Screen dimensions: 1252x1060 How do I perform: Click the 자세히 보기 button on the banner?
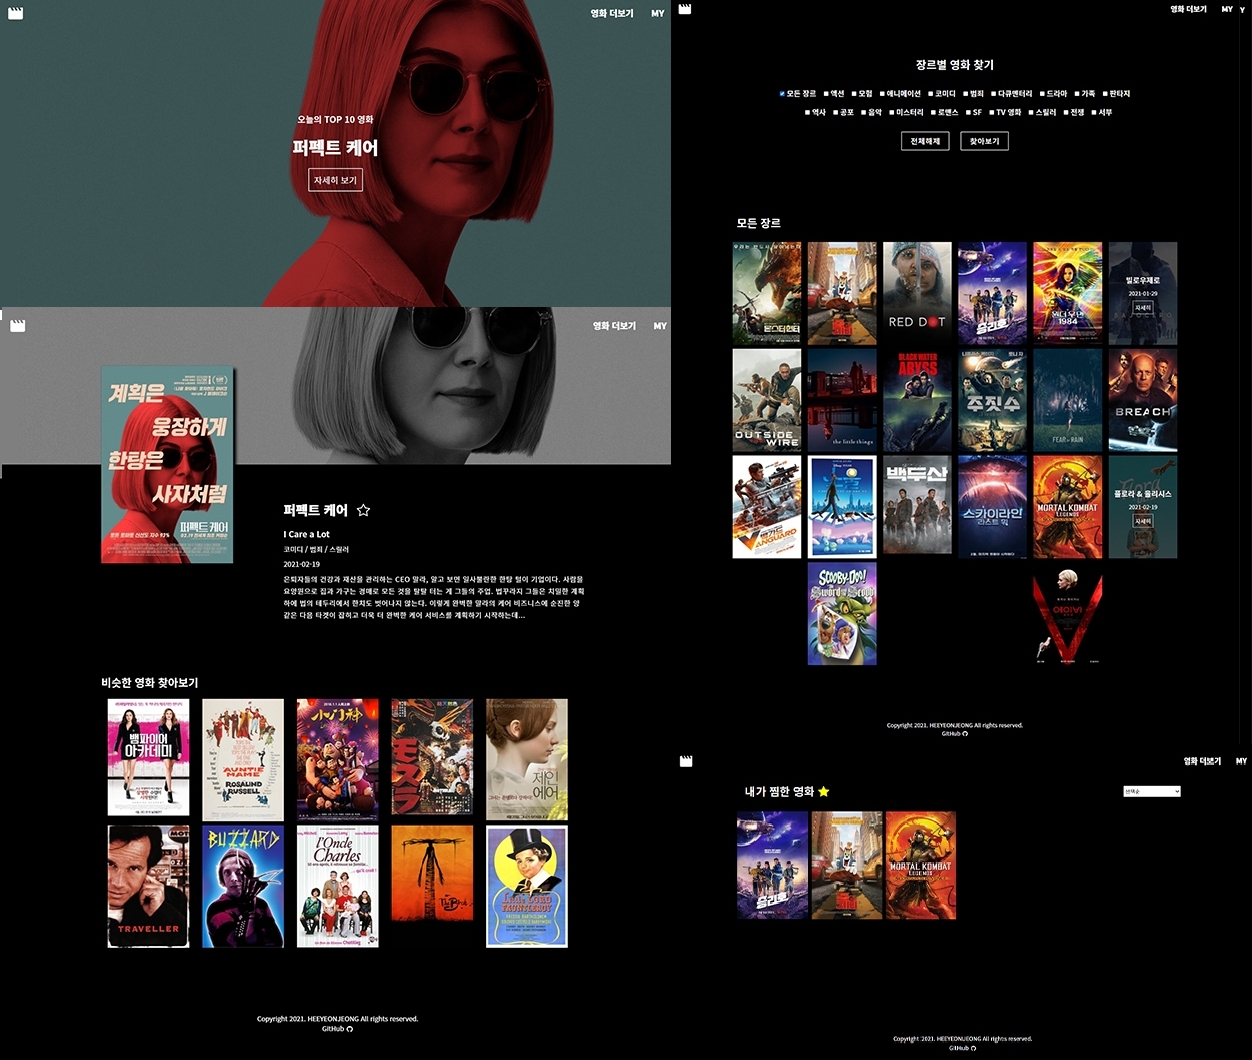pos(335,180)
